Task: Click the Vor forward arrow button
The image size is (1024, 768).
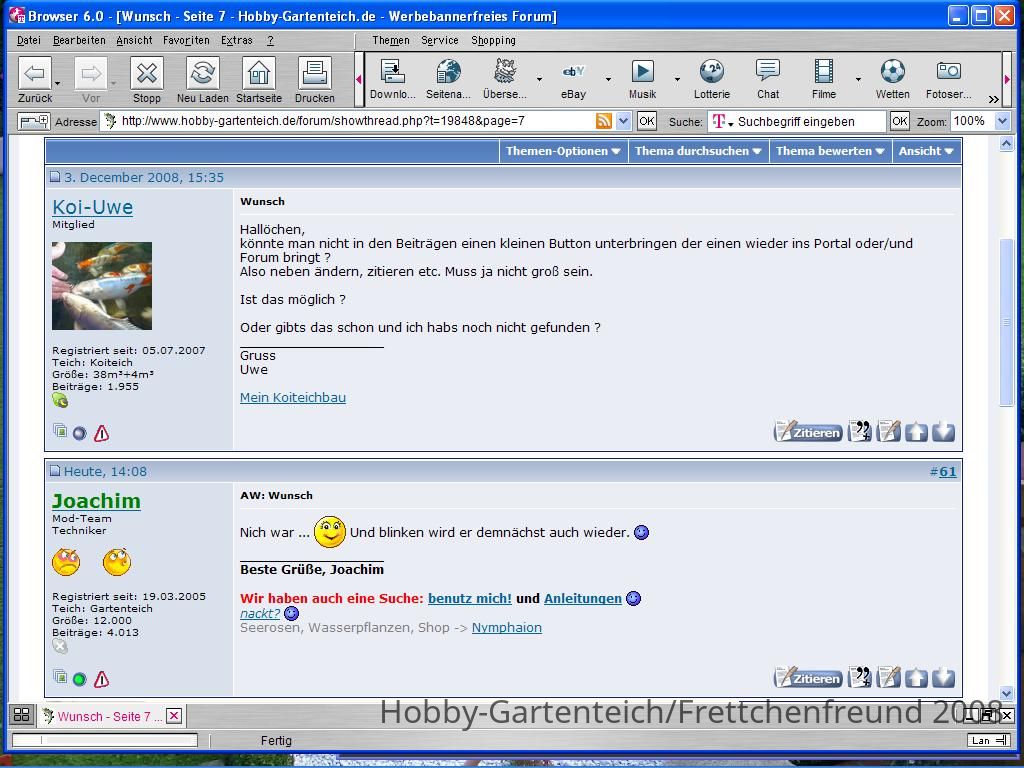Action: (x=91, y=73)
